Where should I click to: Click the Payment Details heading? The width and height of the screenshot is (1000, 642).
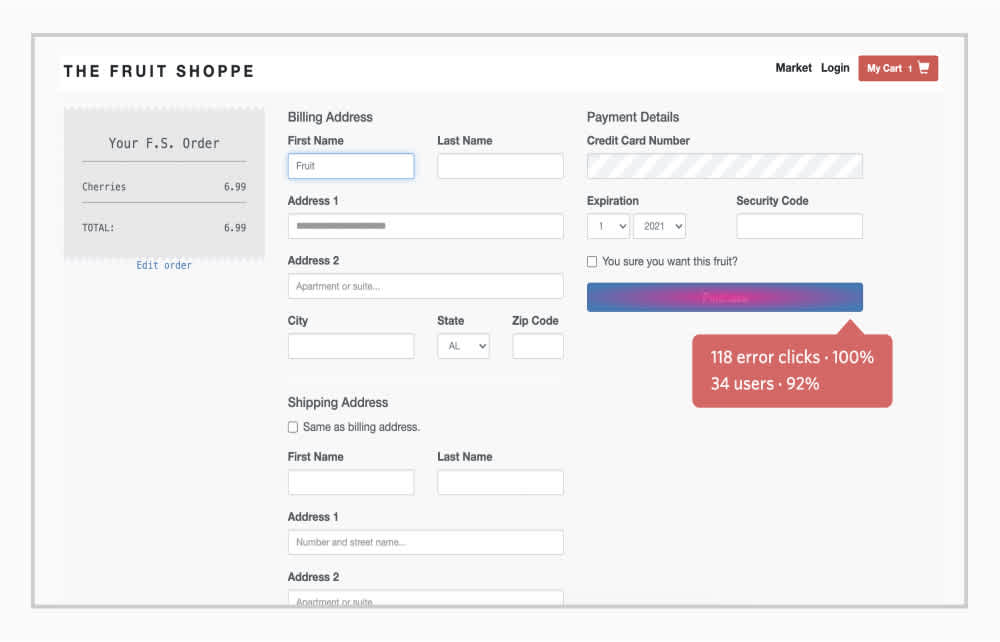[633, 117]
